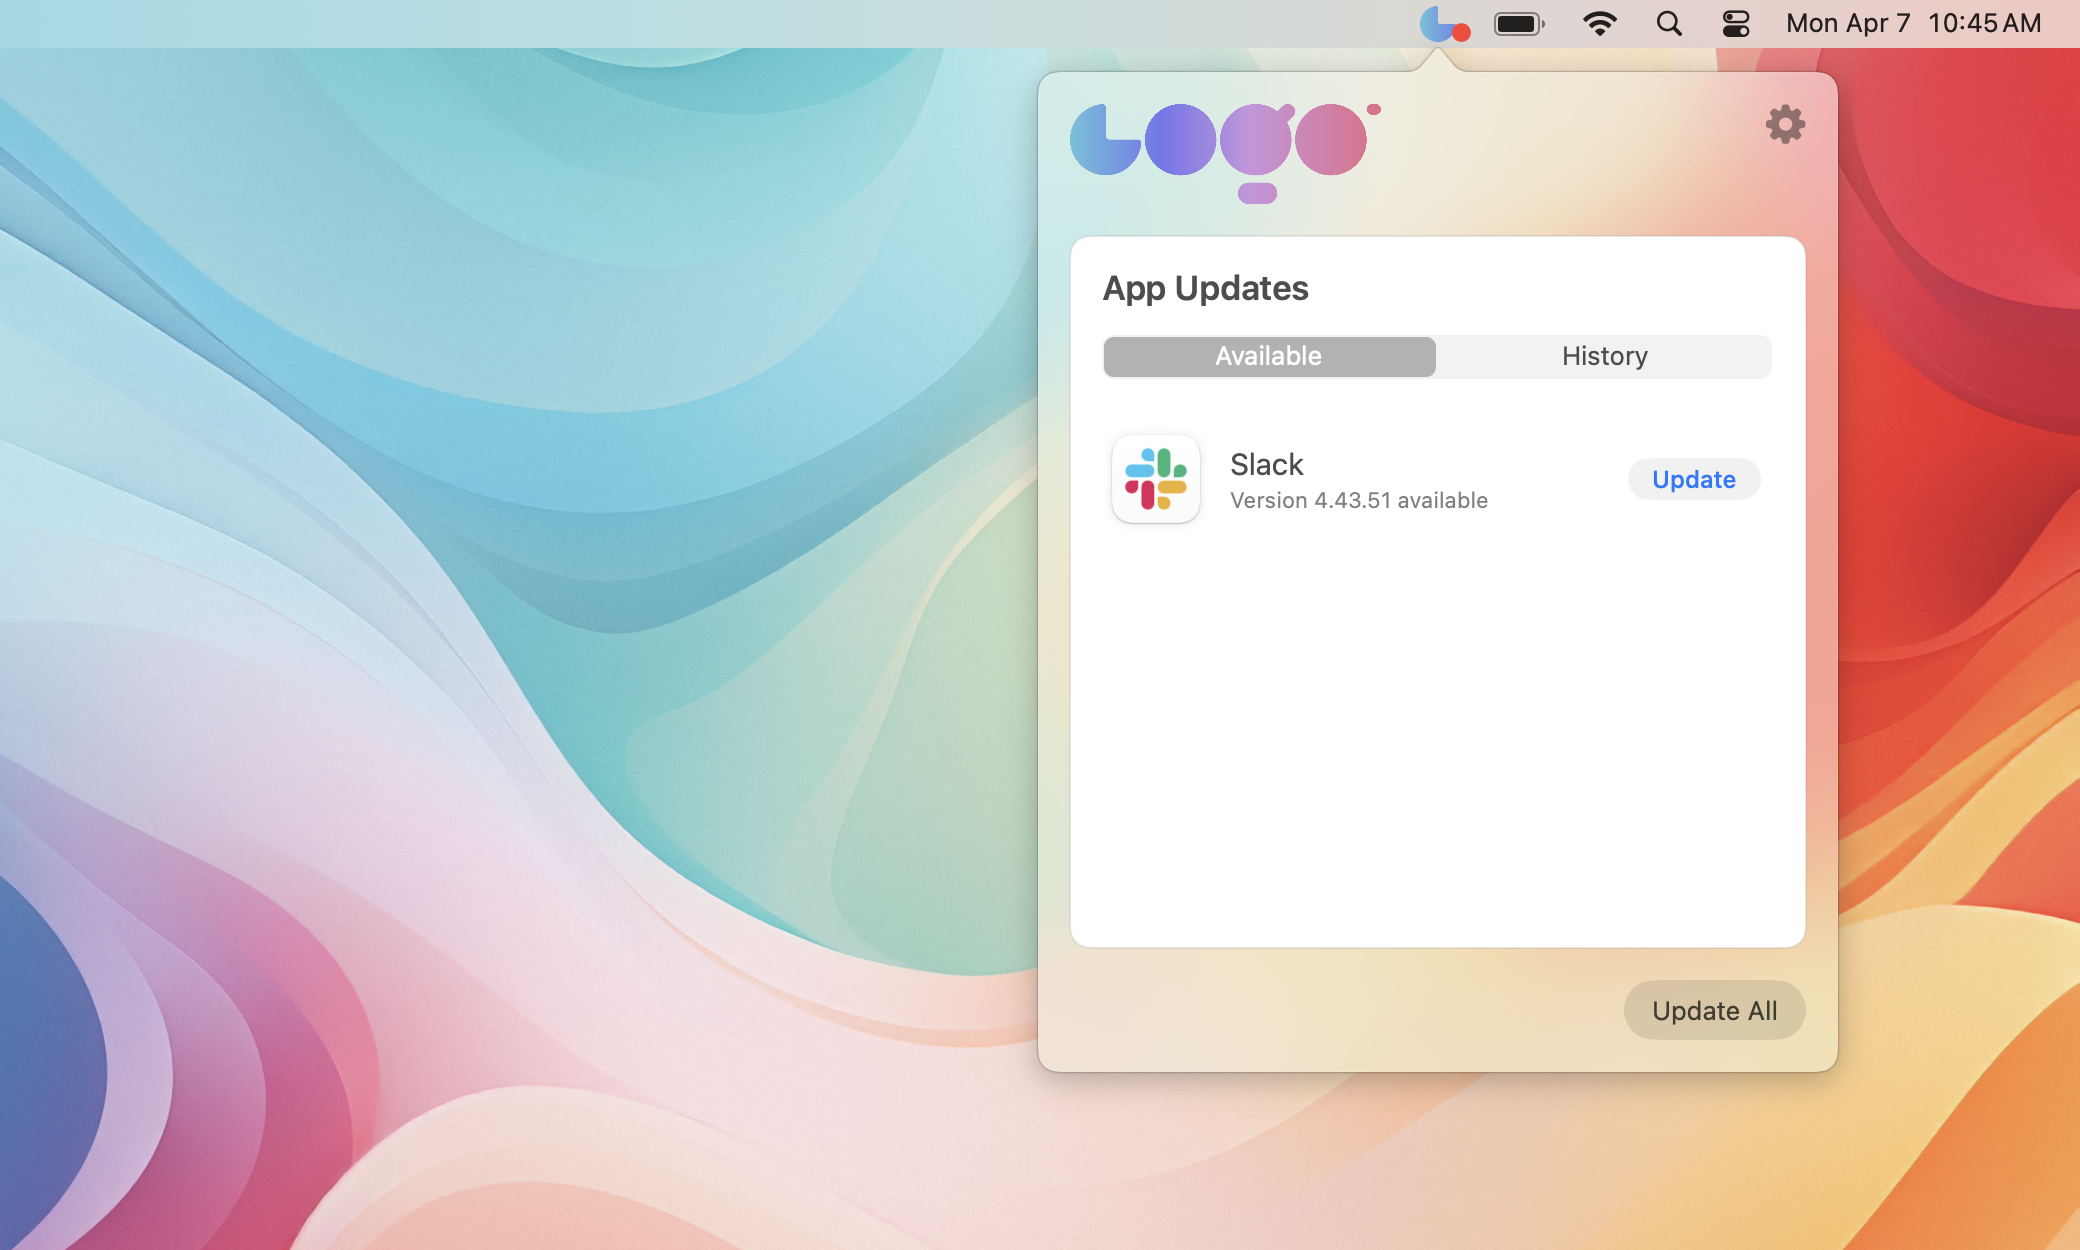Click the App Updates heading
Viewport: 2080px width, 1250px height.
click(x=1205, y=288)
